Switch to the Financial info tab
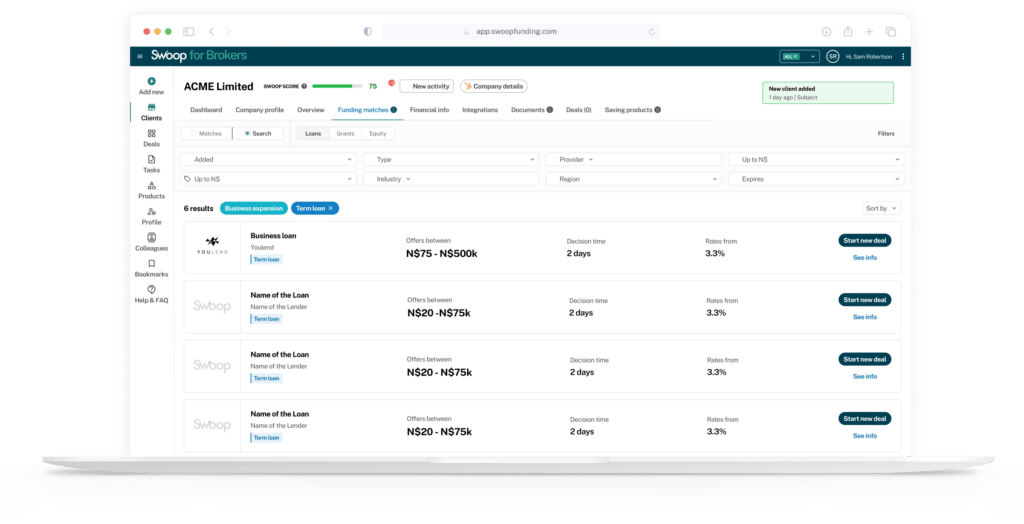Image resolution: width=1024 pixels, height=524 pixels. 429,110
